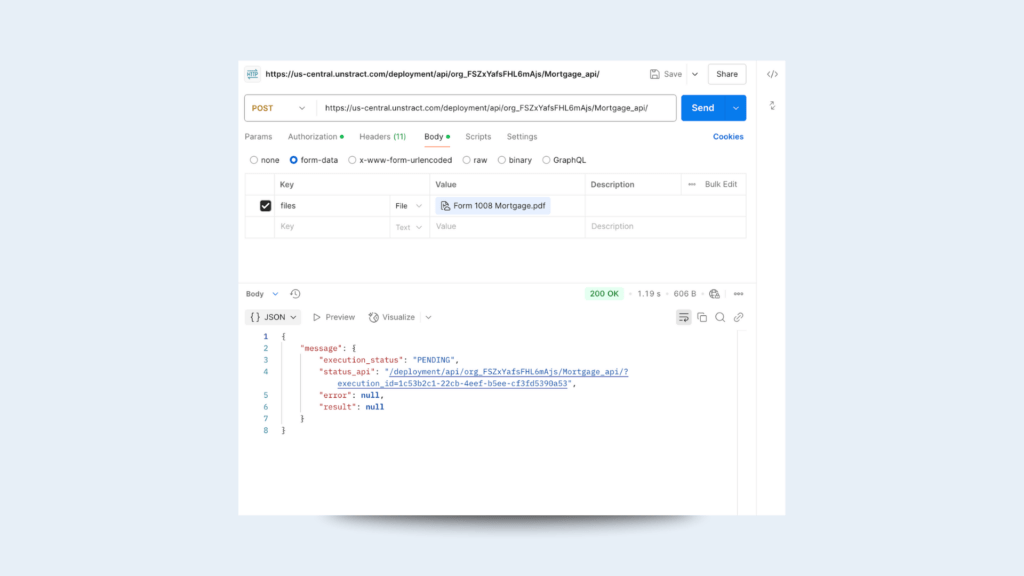
Task: Open the Authorization tab
Action: coord(313,137)
